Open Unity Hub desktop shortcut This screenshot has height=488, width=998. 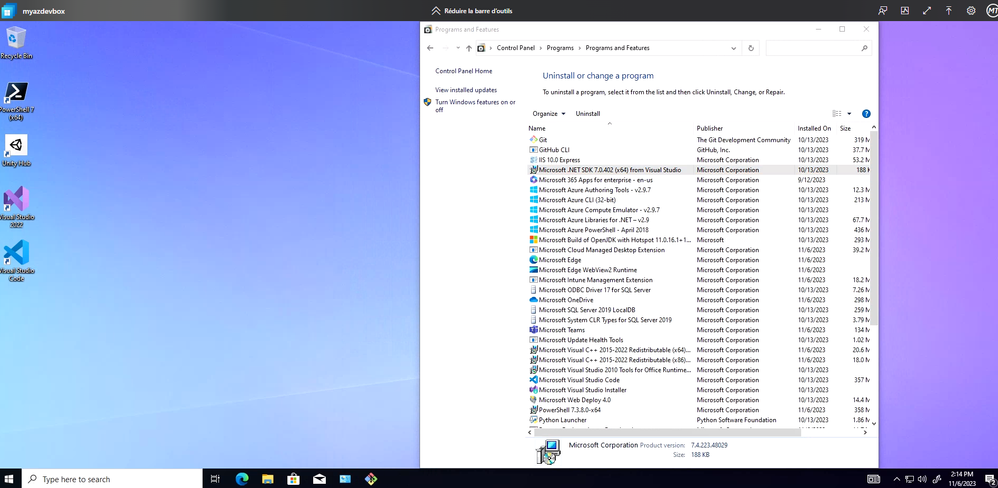point(16,151)
